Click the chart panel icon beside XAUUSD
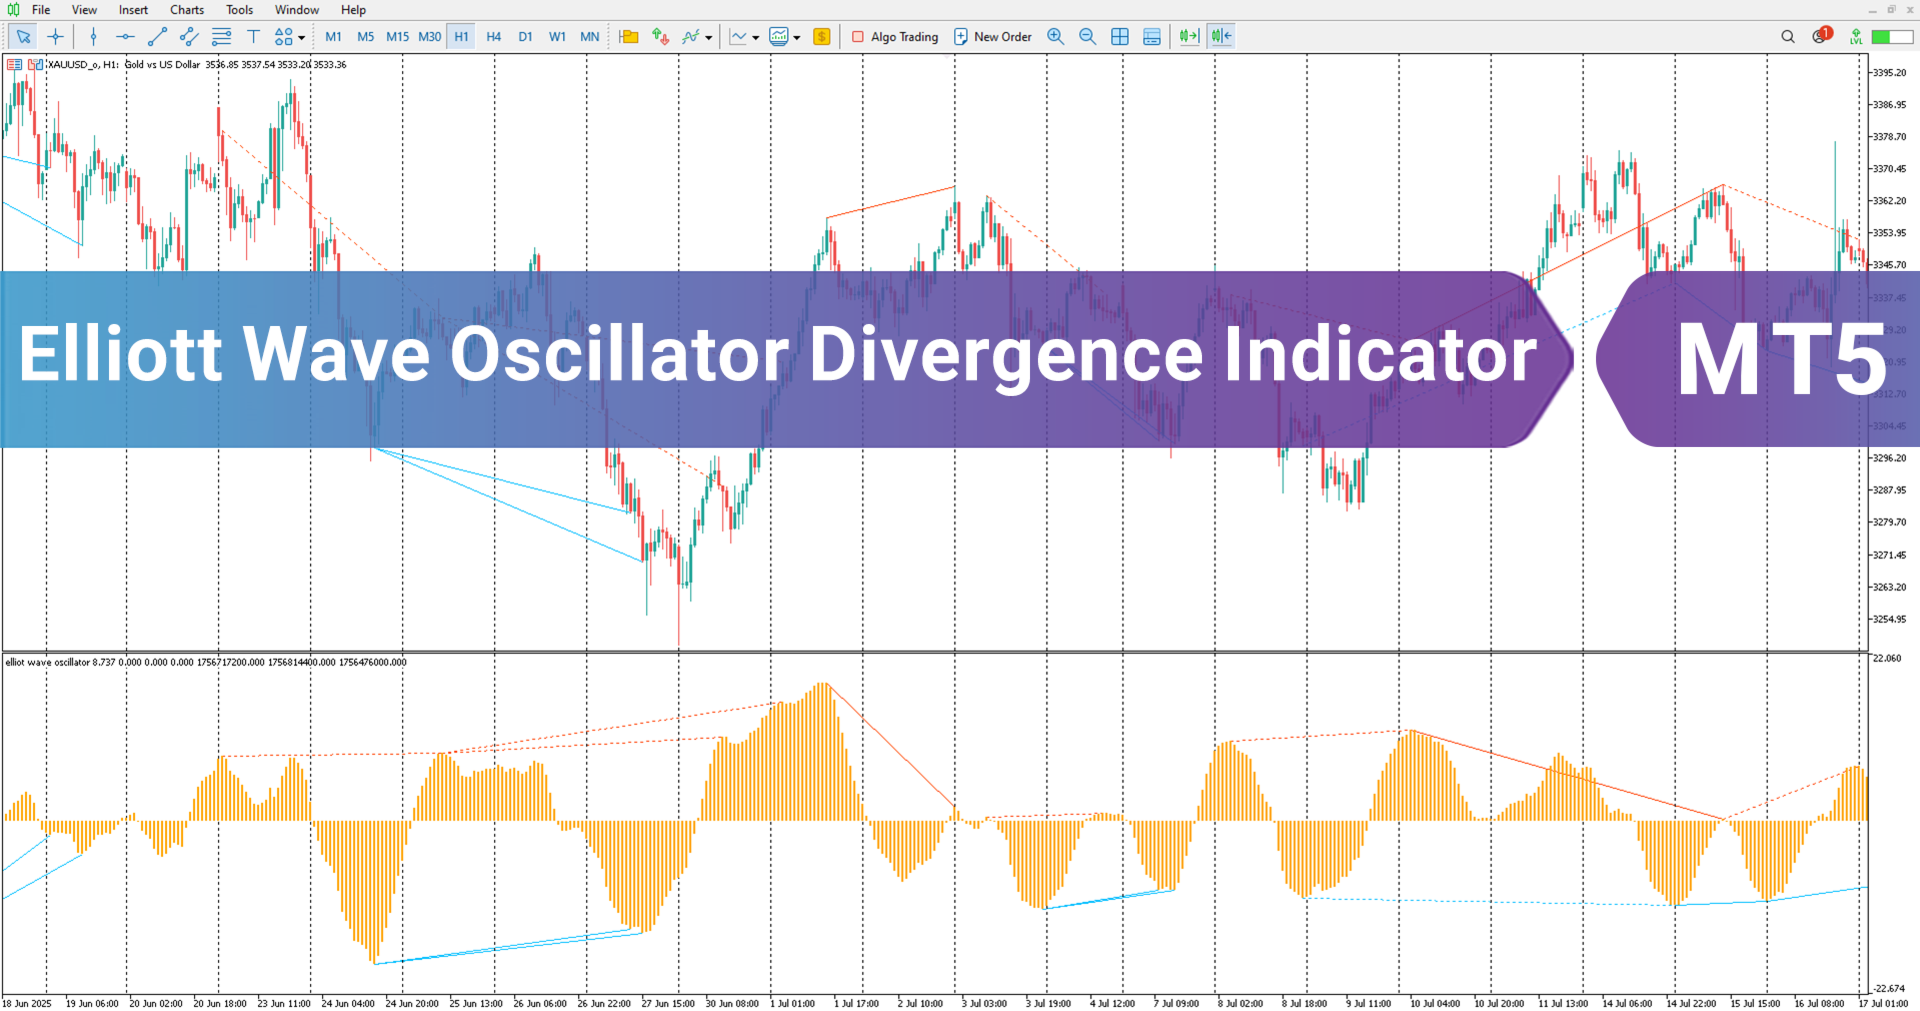The height and width of the screenshot is (1011, 1920). click(x=35, y=64)
